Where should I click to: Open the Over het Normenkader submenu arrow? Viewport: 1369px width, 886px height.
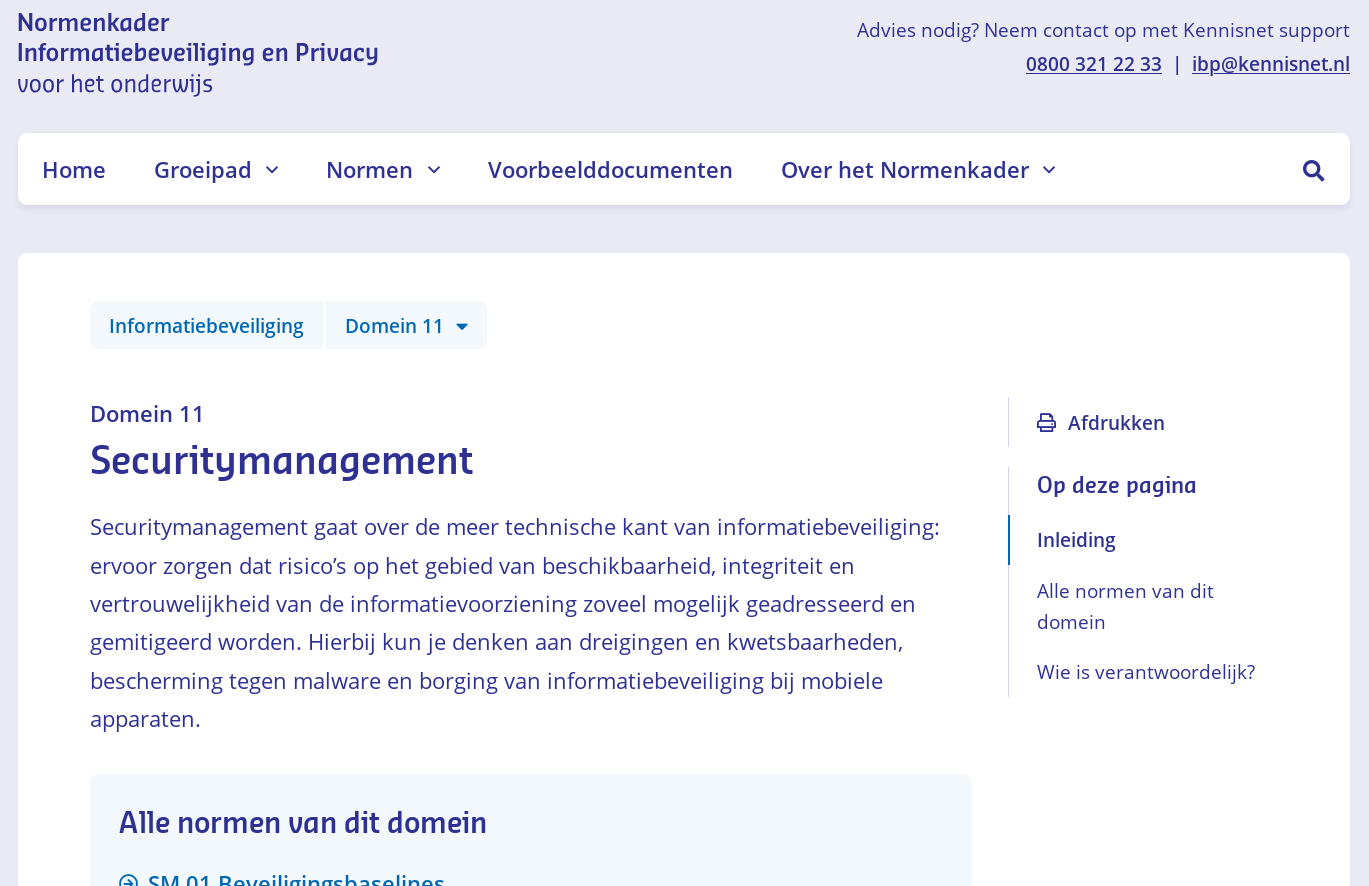pos(1049,170)
